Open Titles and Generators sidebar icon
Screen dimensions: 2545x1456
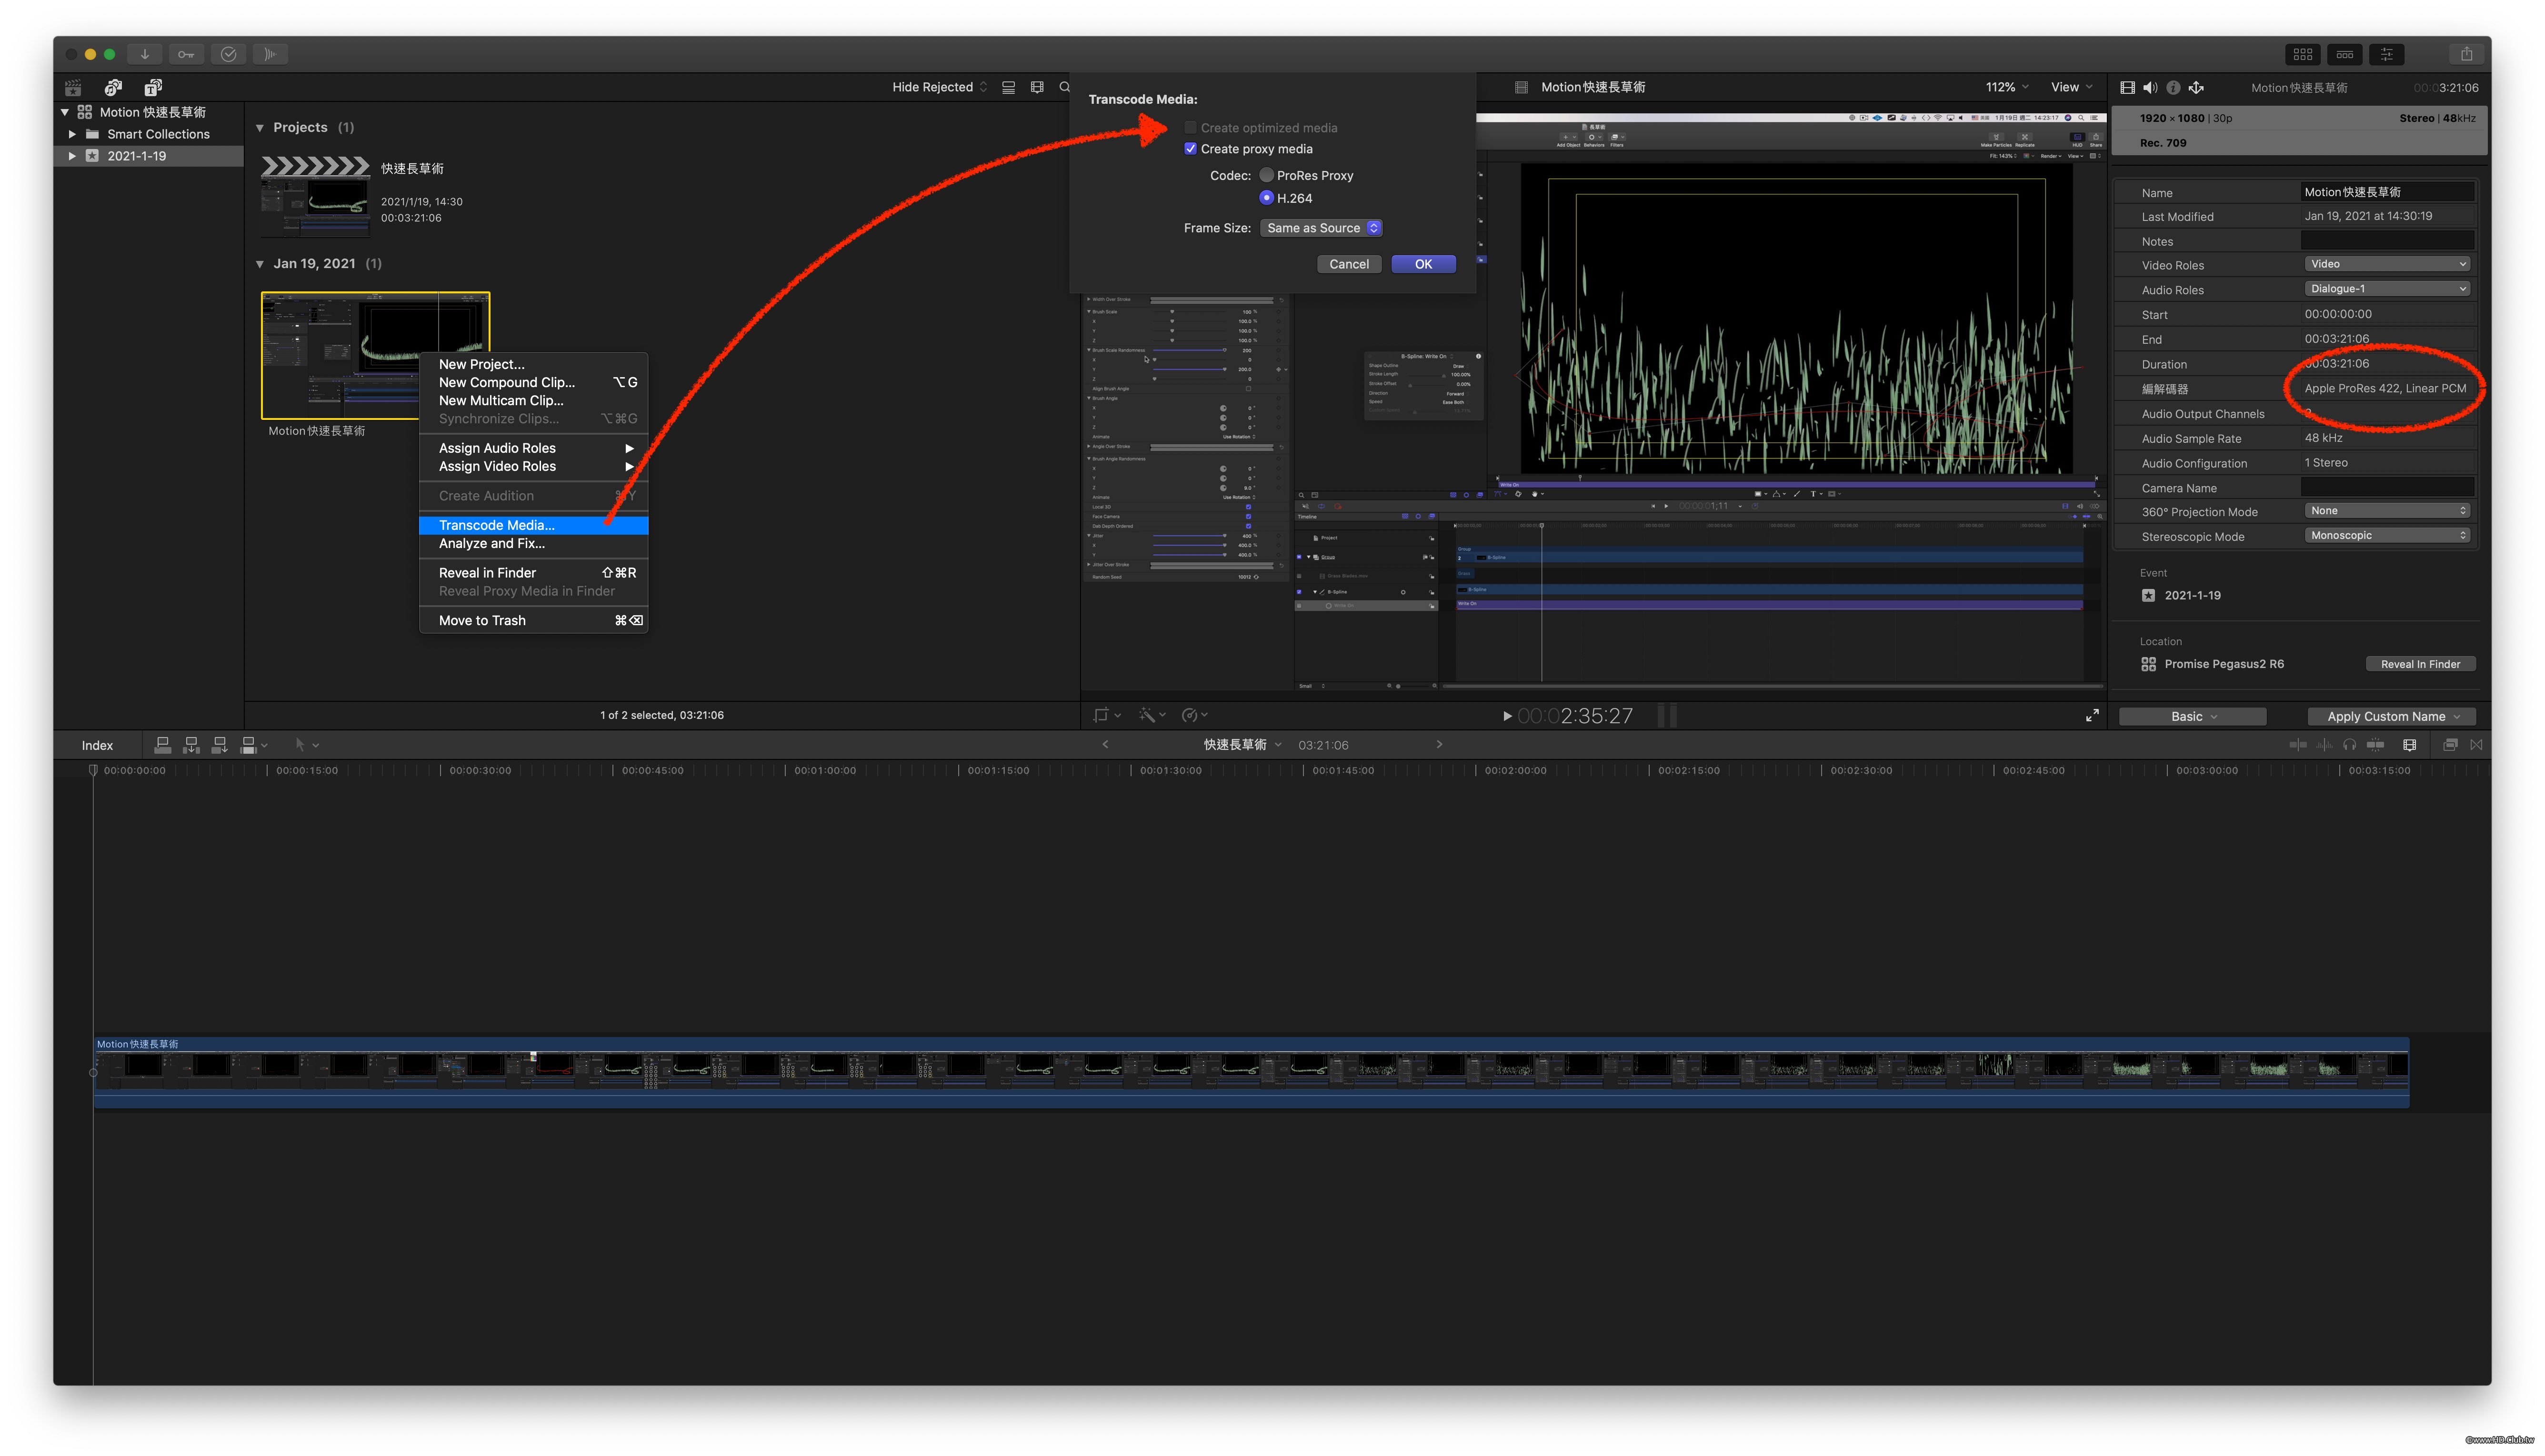(153, 87)
